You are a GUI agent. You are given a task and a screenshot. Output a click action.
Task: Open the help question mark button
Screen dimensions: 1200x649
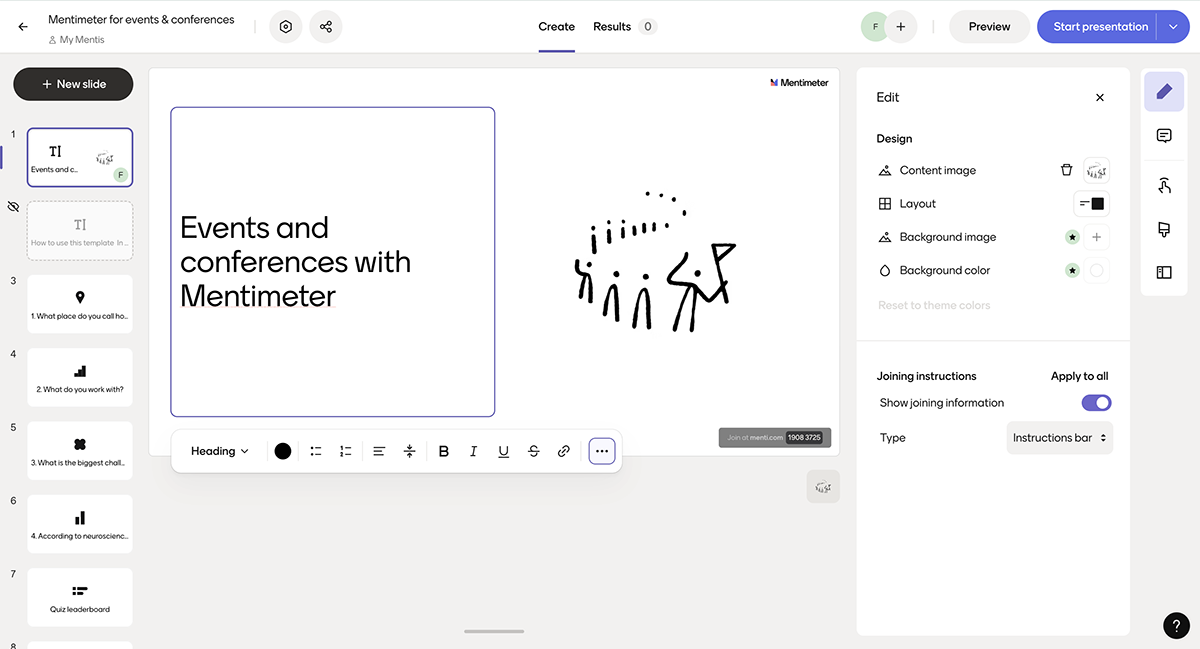(1177, 625)
